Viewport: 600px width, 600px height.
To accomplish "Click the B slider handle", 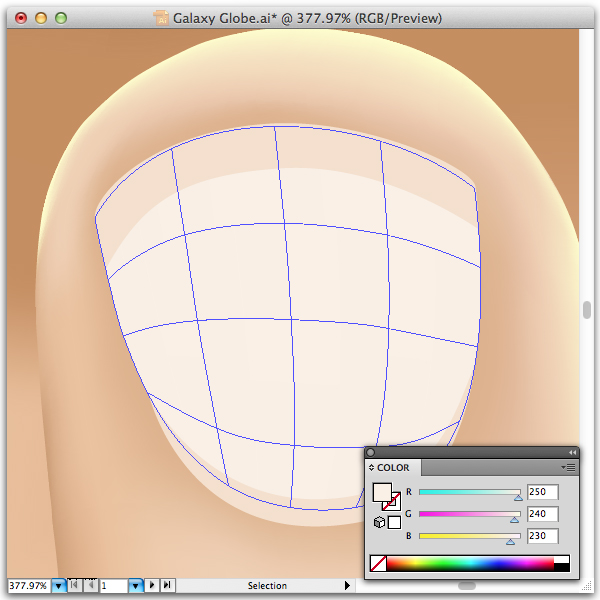I will point(510,542).
